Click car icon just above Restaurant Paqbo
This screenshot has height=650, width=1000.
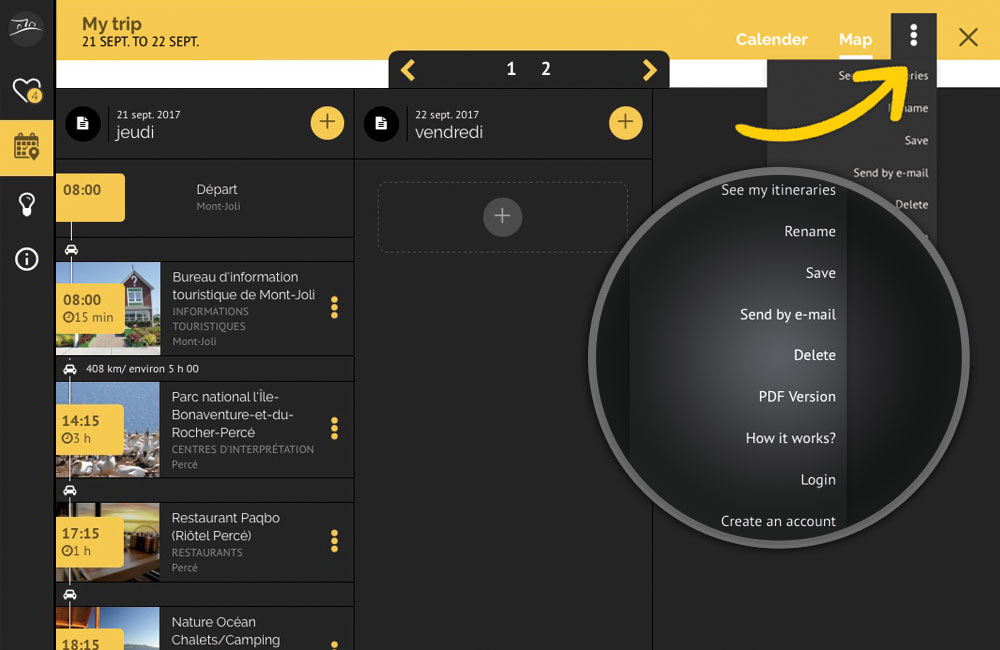pos(70,490)
